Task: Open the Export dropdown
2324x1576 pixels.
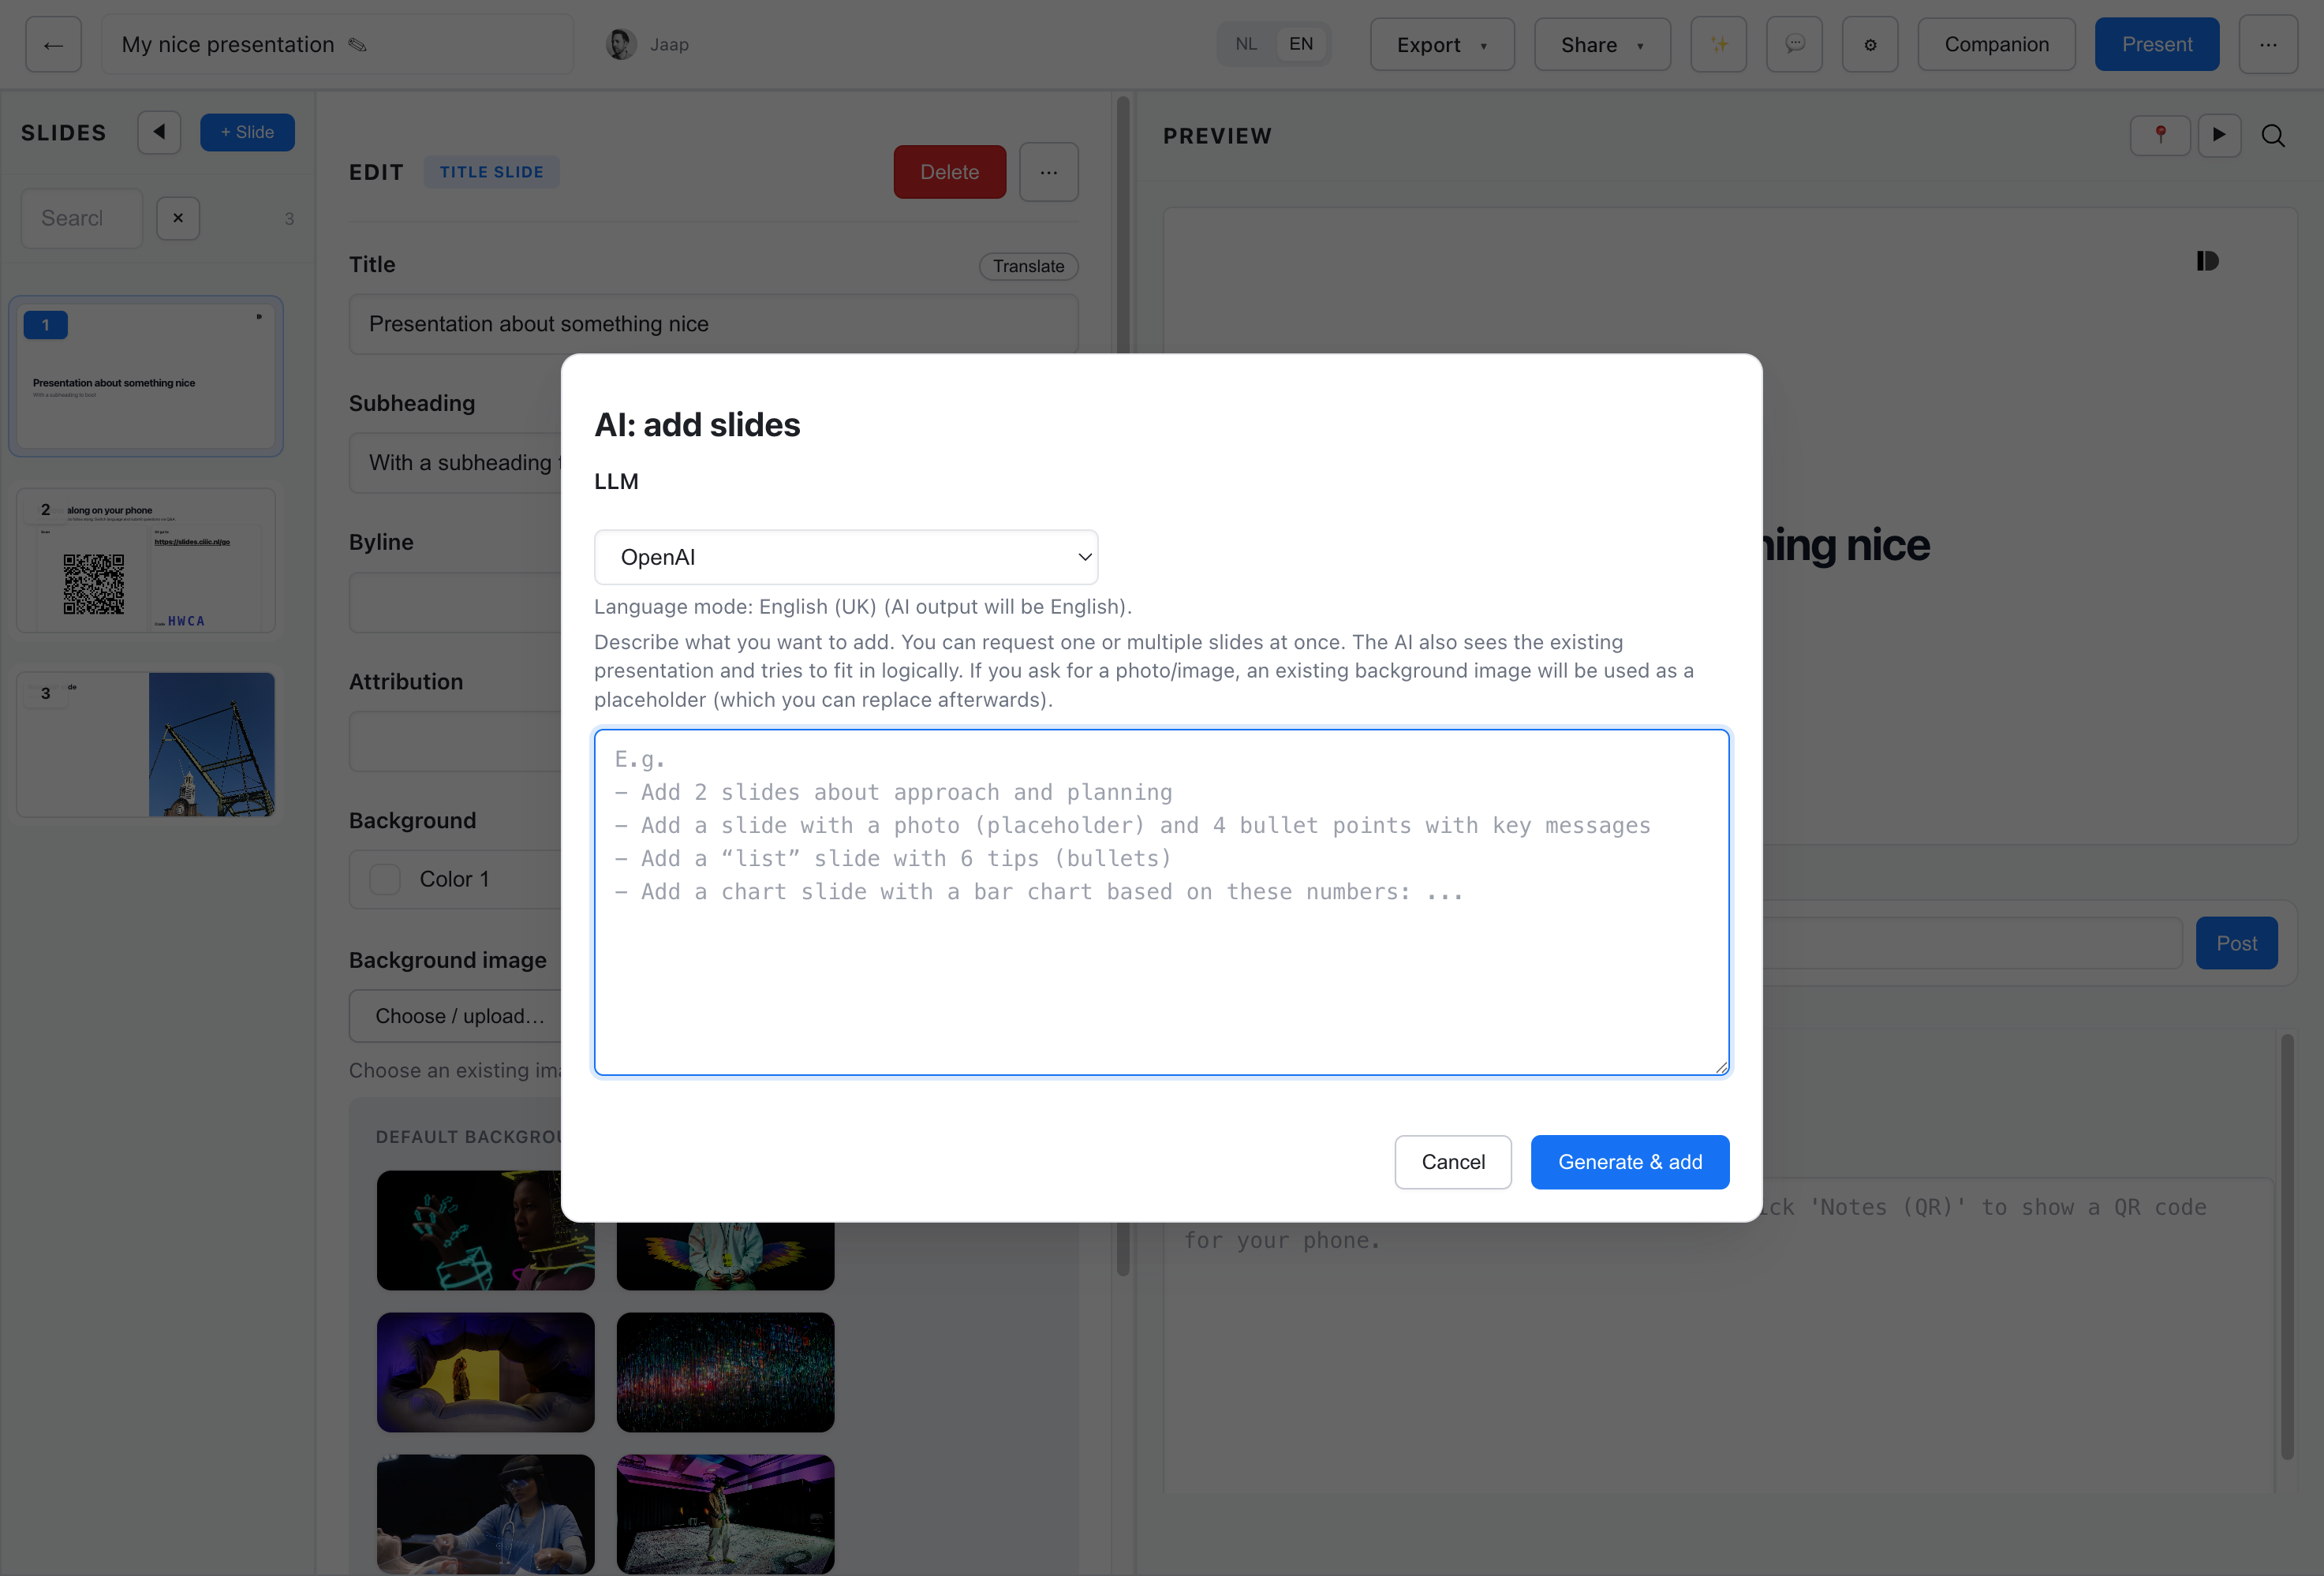Action: [x=1442, y=45]
